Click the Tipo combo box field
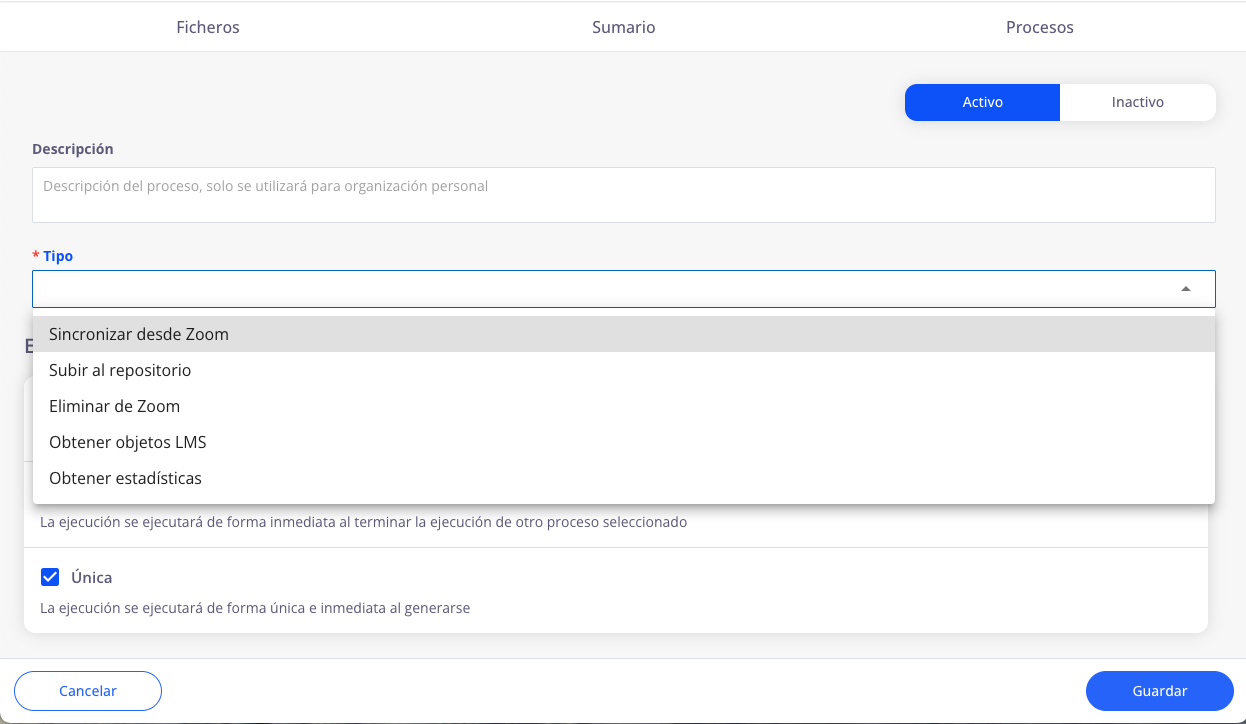 [x=624, y=289]
